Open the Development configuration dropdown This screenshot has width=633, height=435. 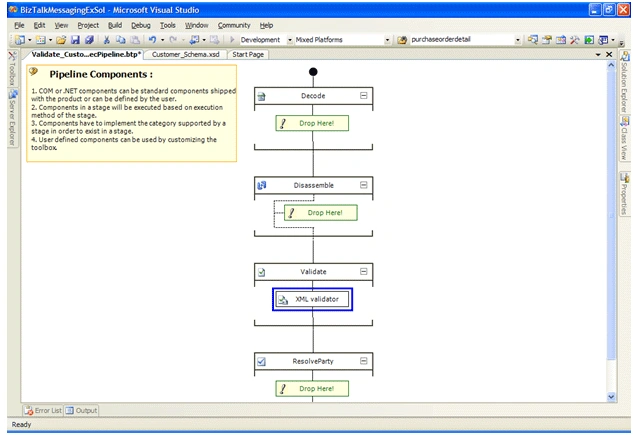pos(290,40)
